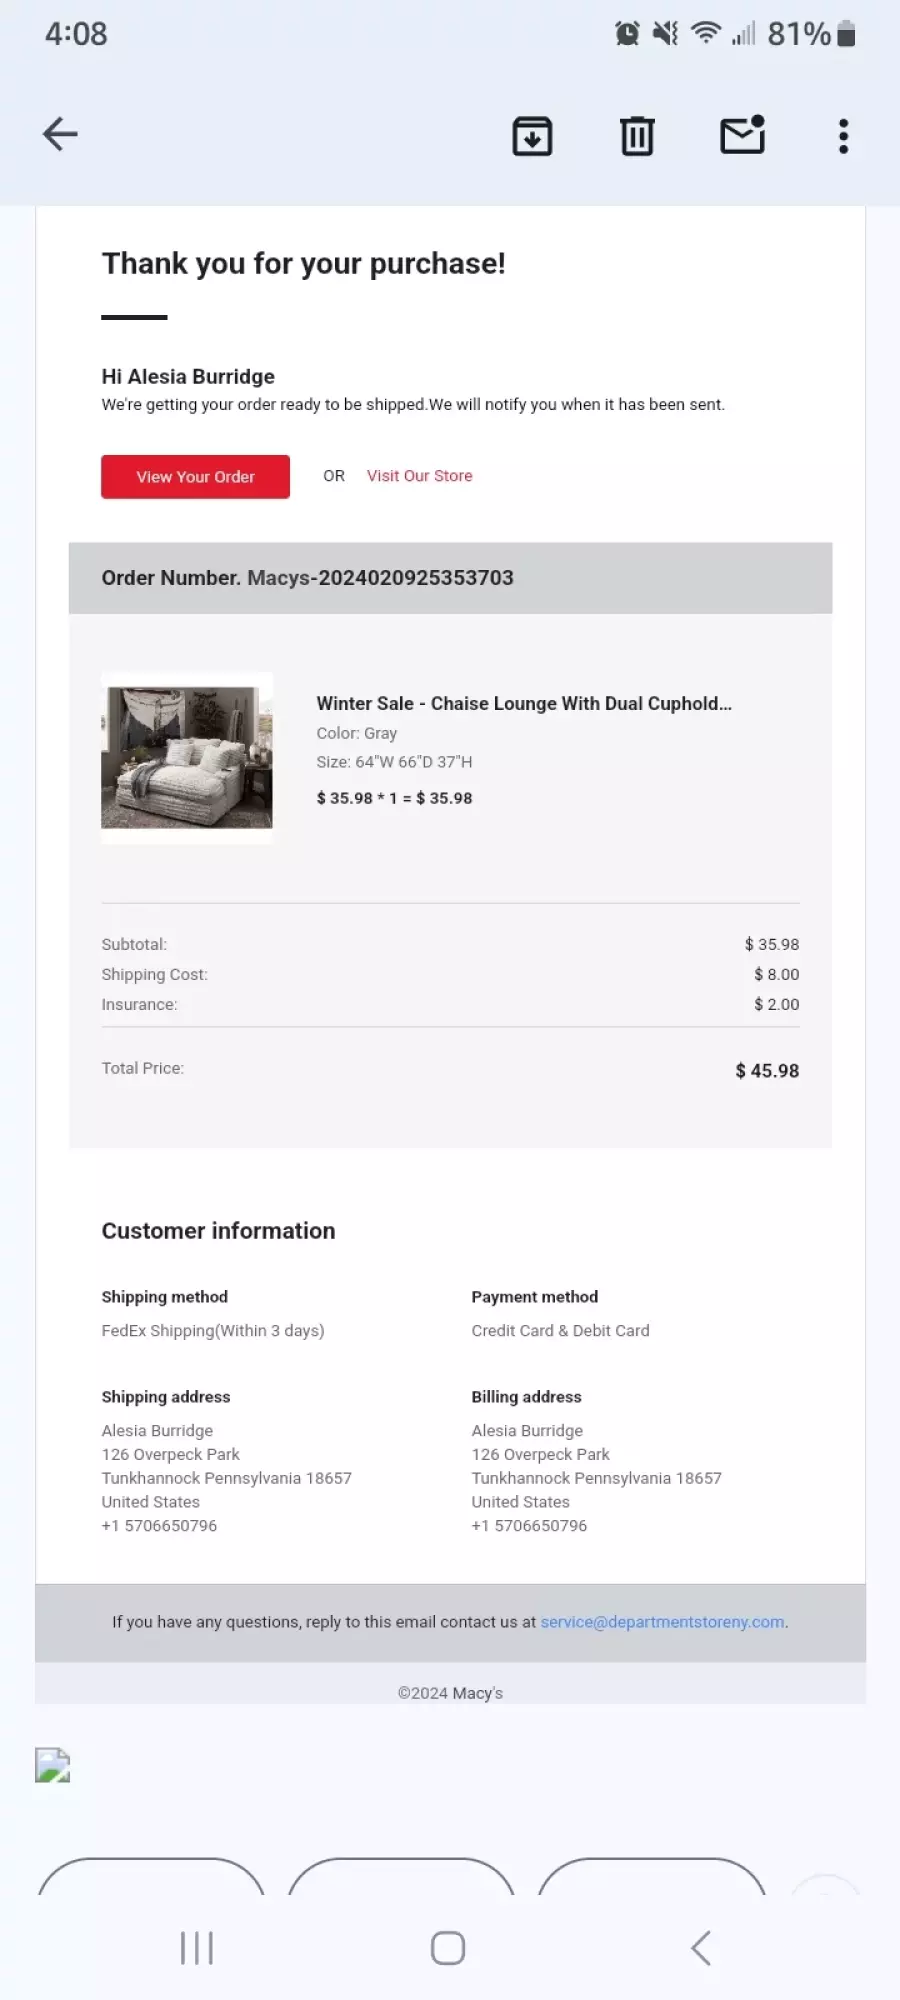Archive this email
900x2000 pixels.
(532, 136)
